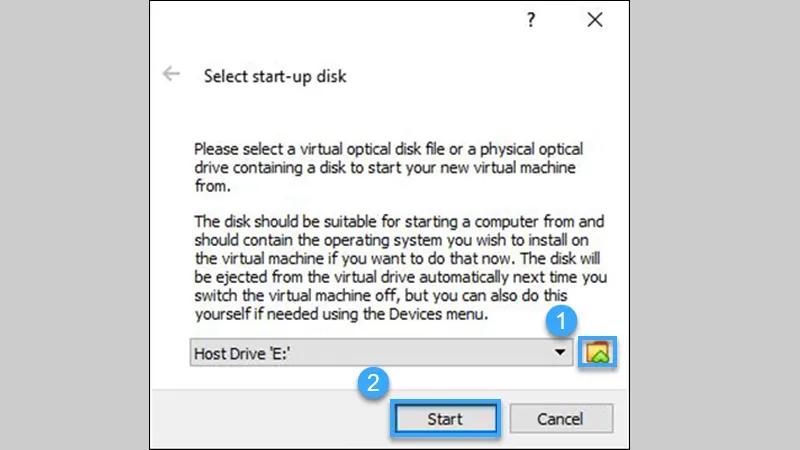
Task: Close the Select start-up disk dialog
Action: click(x=595, y=20)
